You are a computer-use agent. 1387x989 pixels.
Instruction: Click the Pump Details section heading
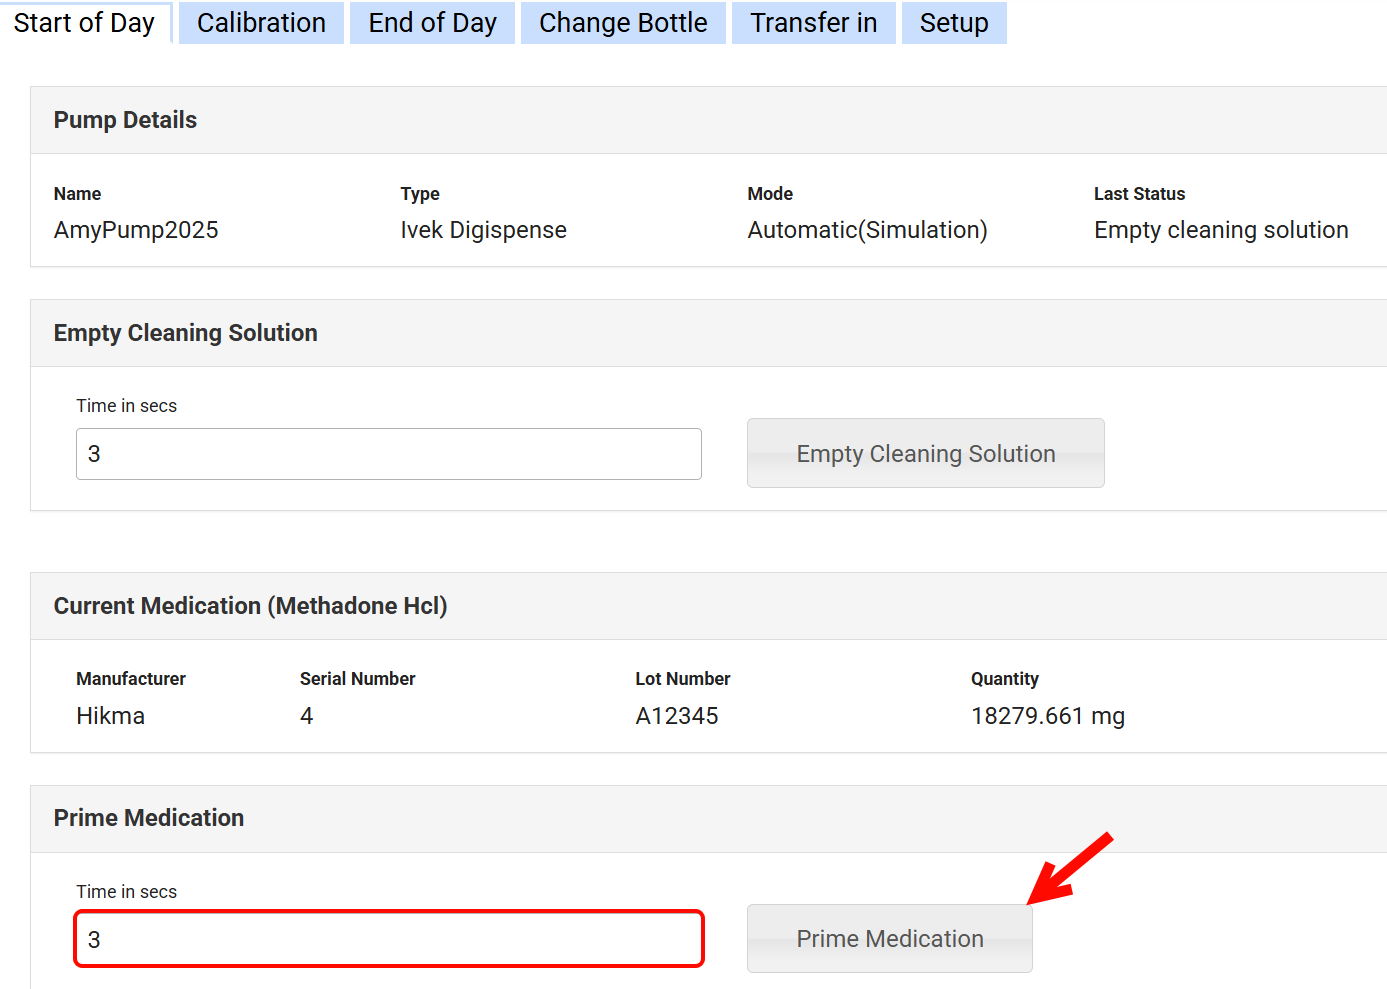[125, 120]
